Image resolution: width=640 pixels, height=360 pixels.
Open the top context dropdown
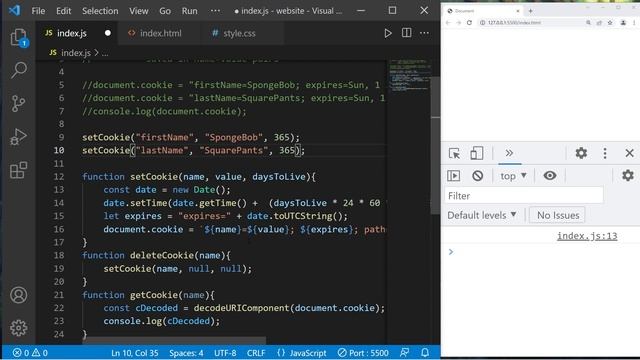tap(513, 176)
